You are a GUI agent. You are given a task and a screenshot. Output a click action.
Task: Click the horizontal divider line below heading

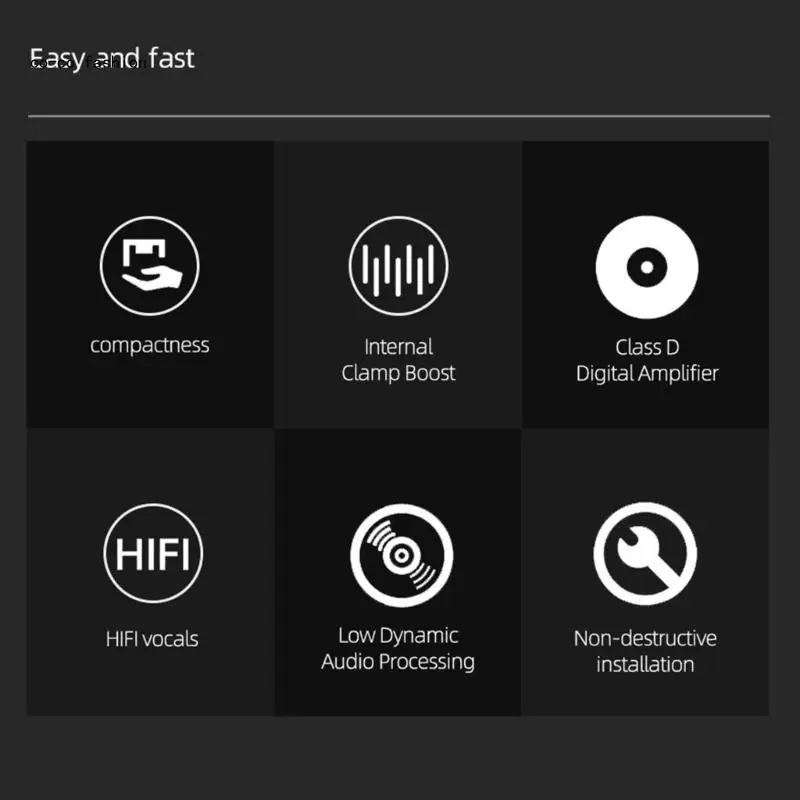pos(399,116)
